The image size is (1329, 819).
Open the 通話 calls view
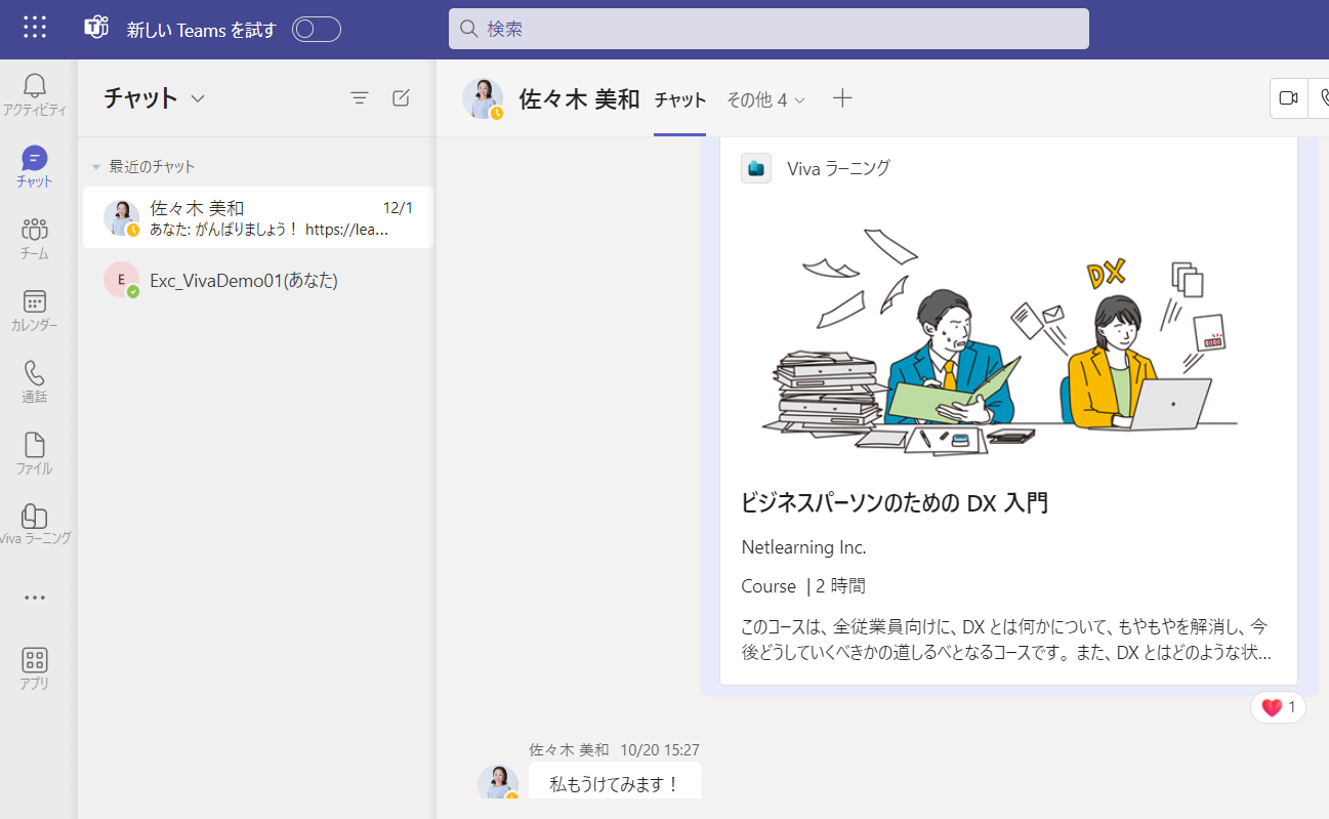(35, 382)
